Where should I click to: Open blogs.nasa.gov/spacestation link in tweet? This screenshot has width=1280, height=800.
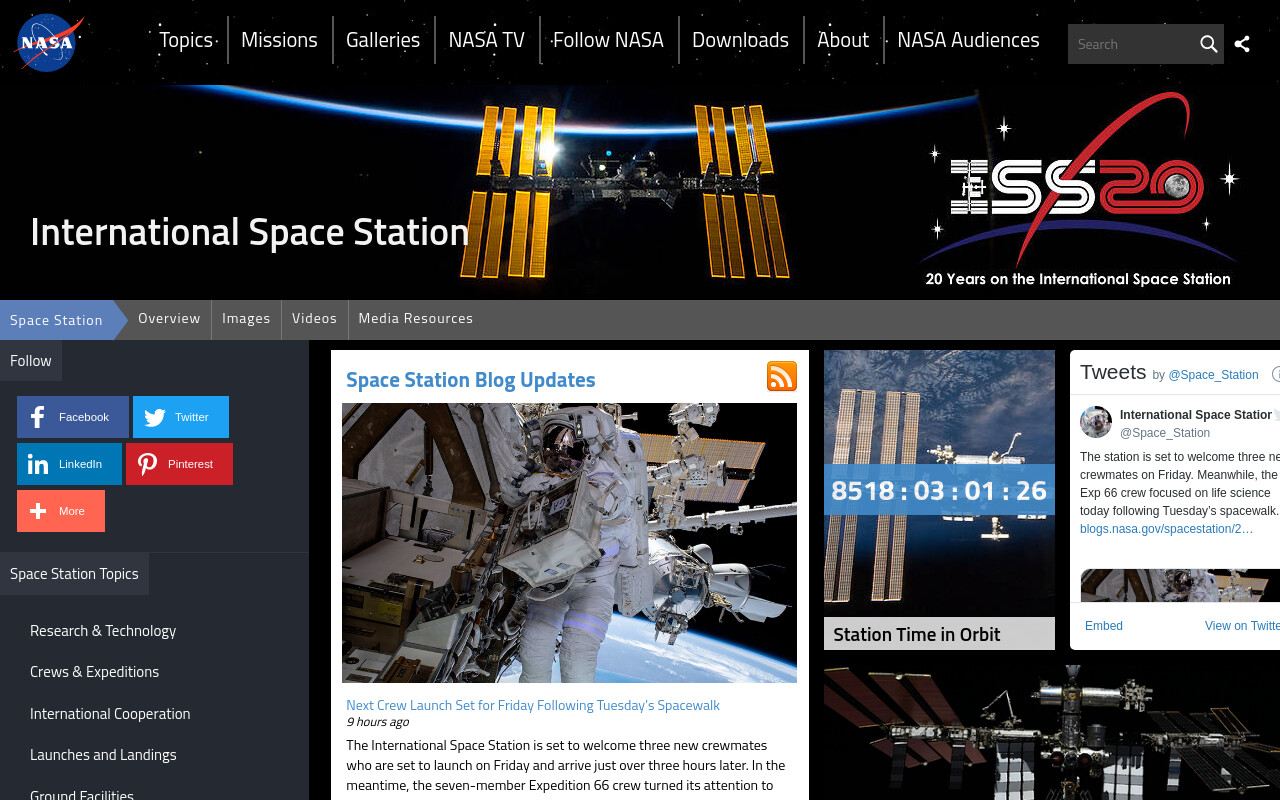[1166, 529]
